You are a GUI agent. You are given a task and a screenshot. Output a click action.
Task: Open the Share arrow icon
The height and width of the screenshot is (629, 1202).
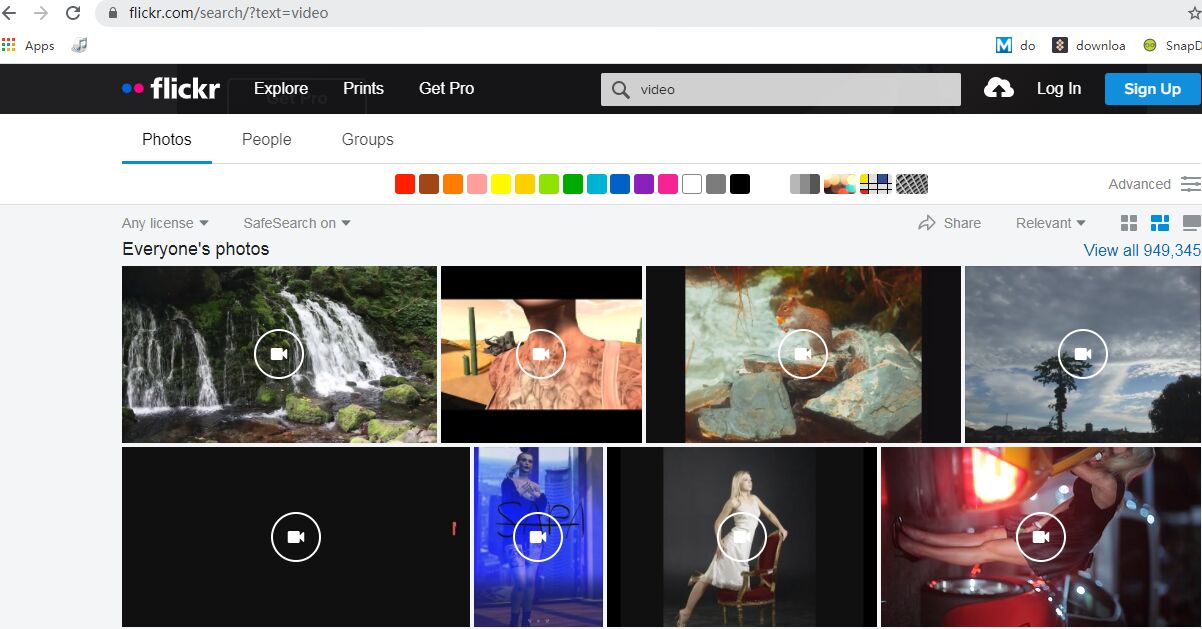[927, 223]
